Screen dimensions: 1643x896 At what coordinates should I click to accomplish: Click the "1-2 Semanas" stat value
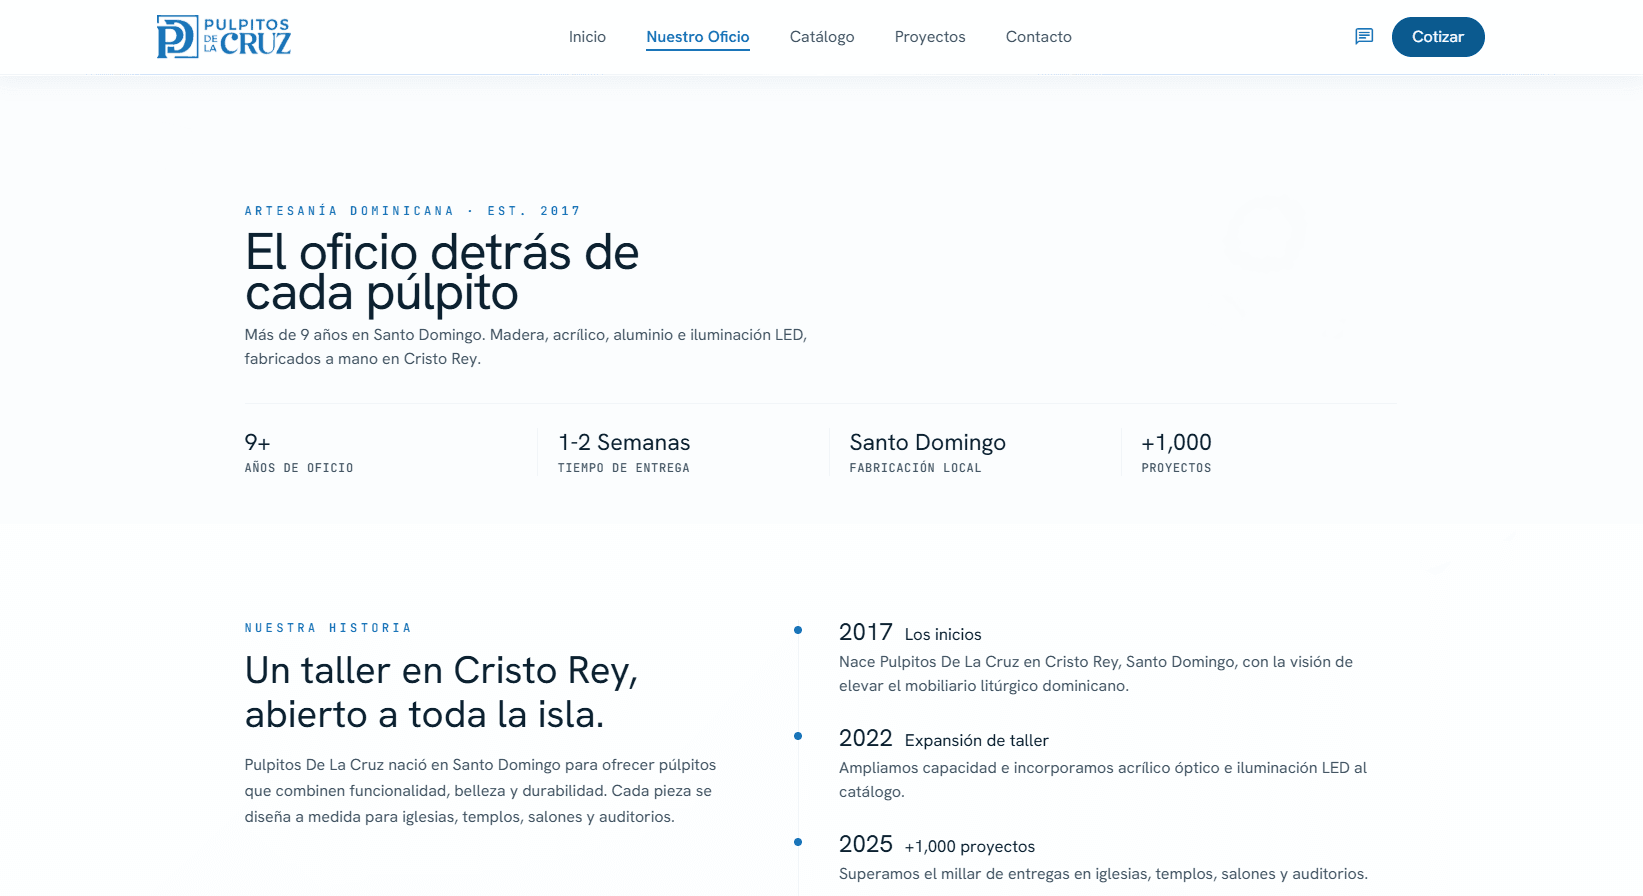(x=624, y=442)
